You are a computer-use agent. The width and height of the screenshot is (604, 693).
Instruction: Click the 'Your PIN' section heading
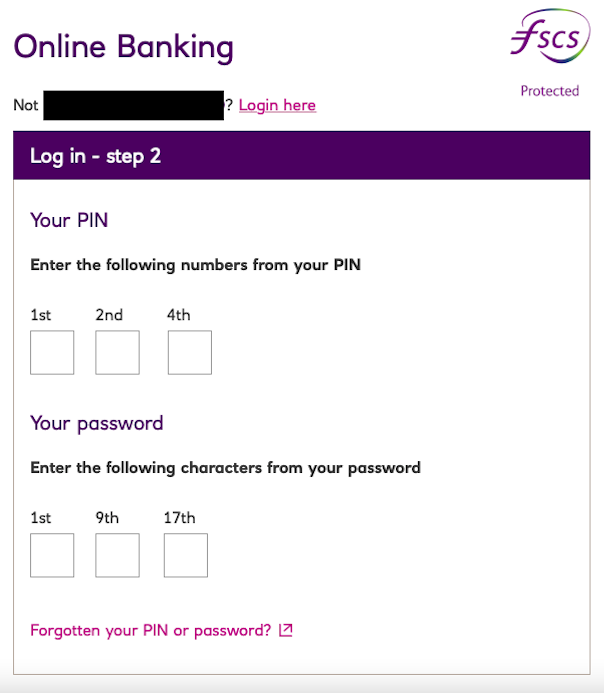pyautogui.click(x=69, y=219)
